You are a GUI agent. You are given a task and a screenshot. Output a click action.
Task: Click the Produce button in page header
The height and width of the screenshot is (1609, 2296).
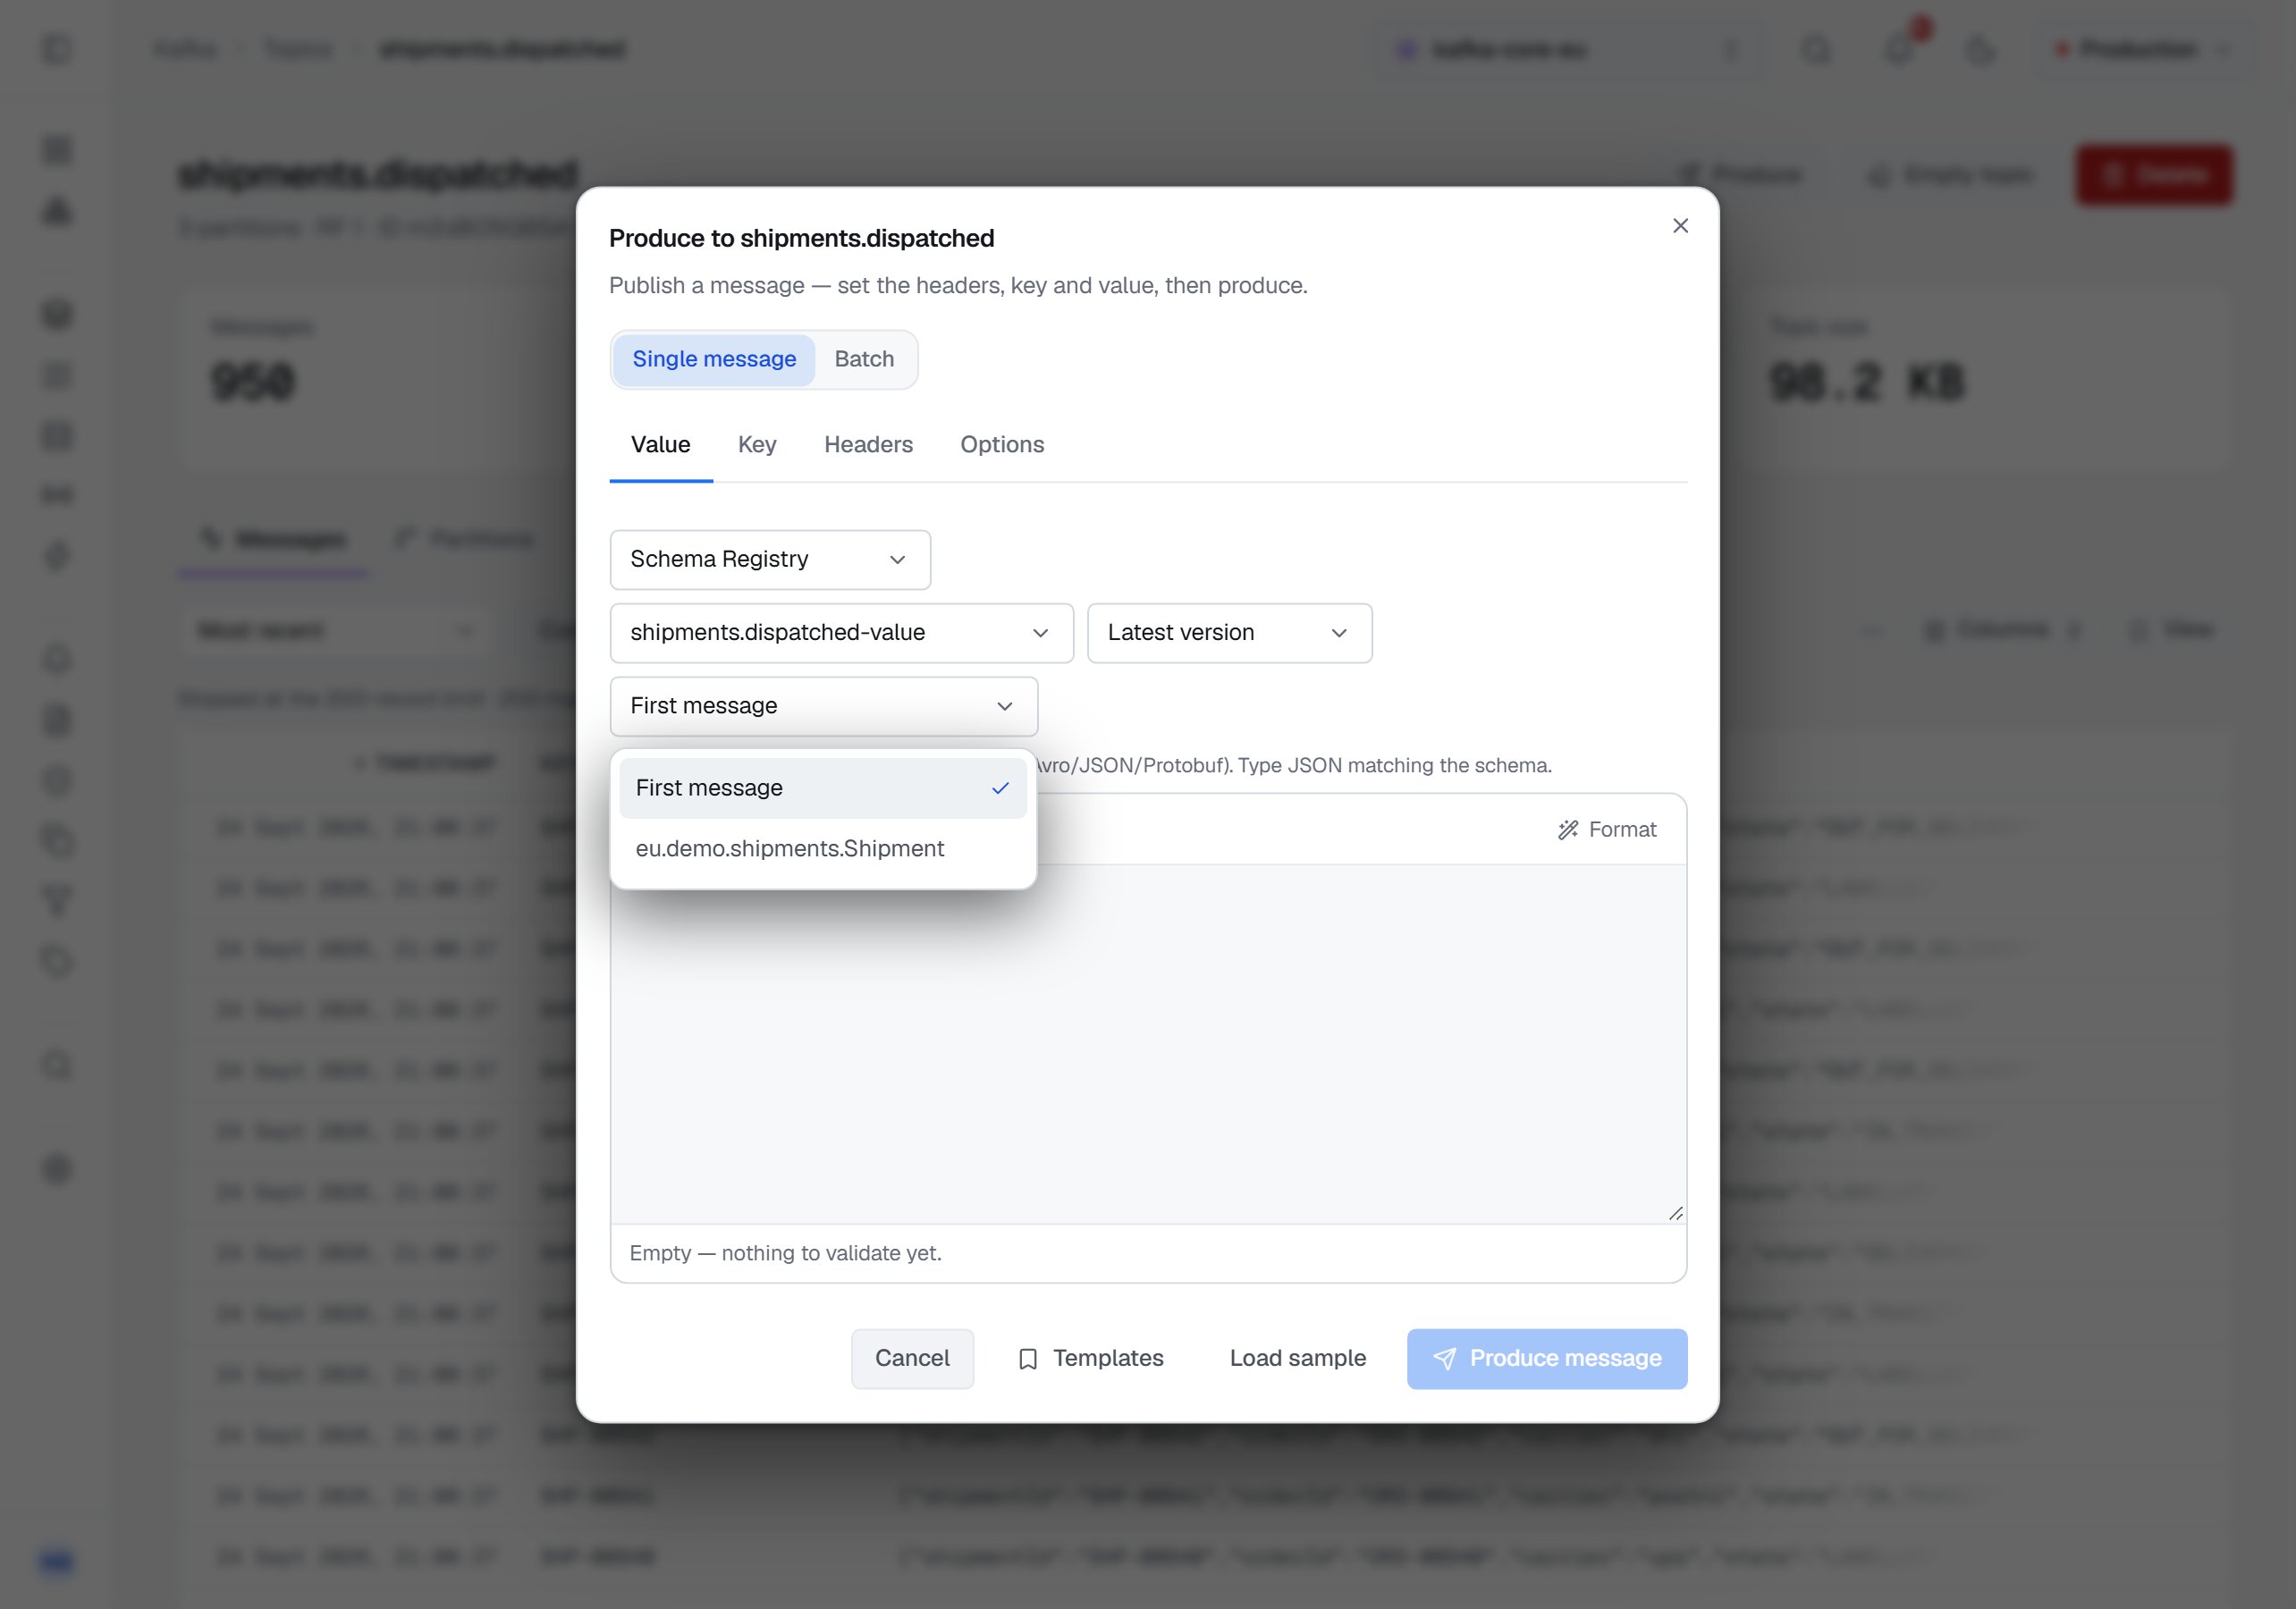[x=1741, y=175]
